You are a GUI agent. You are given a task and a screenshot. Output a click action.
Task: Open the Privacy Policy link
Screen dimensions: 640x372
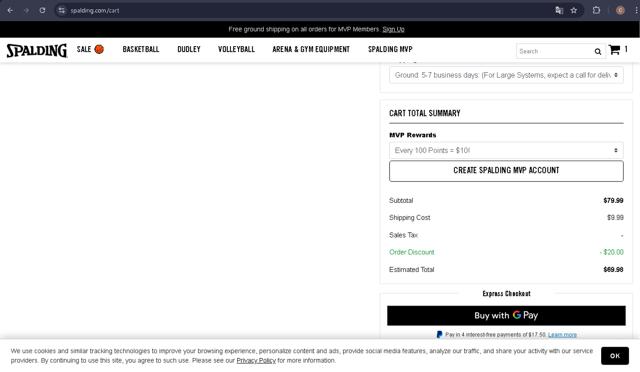point(256,361)
